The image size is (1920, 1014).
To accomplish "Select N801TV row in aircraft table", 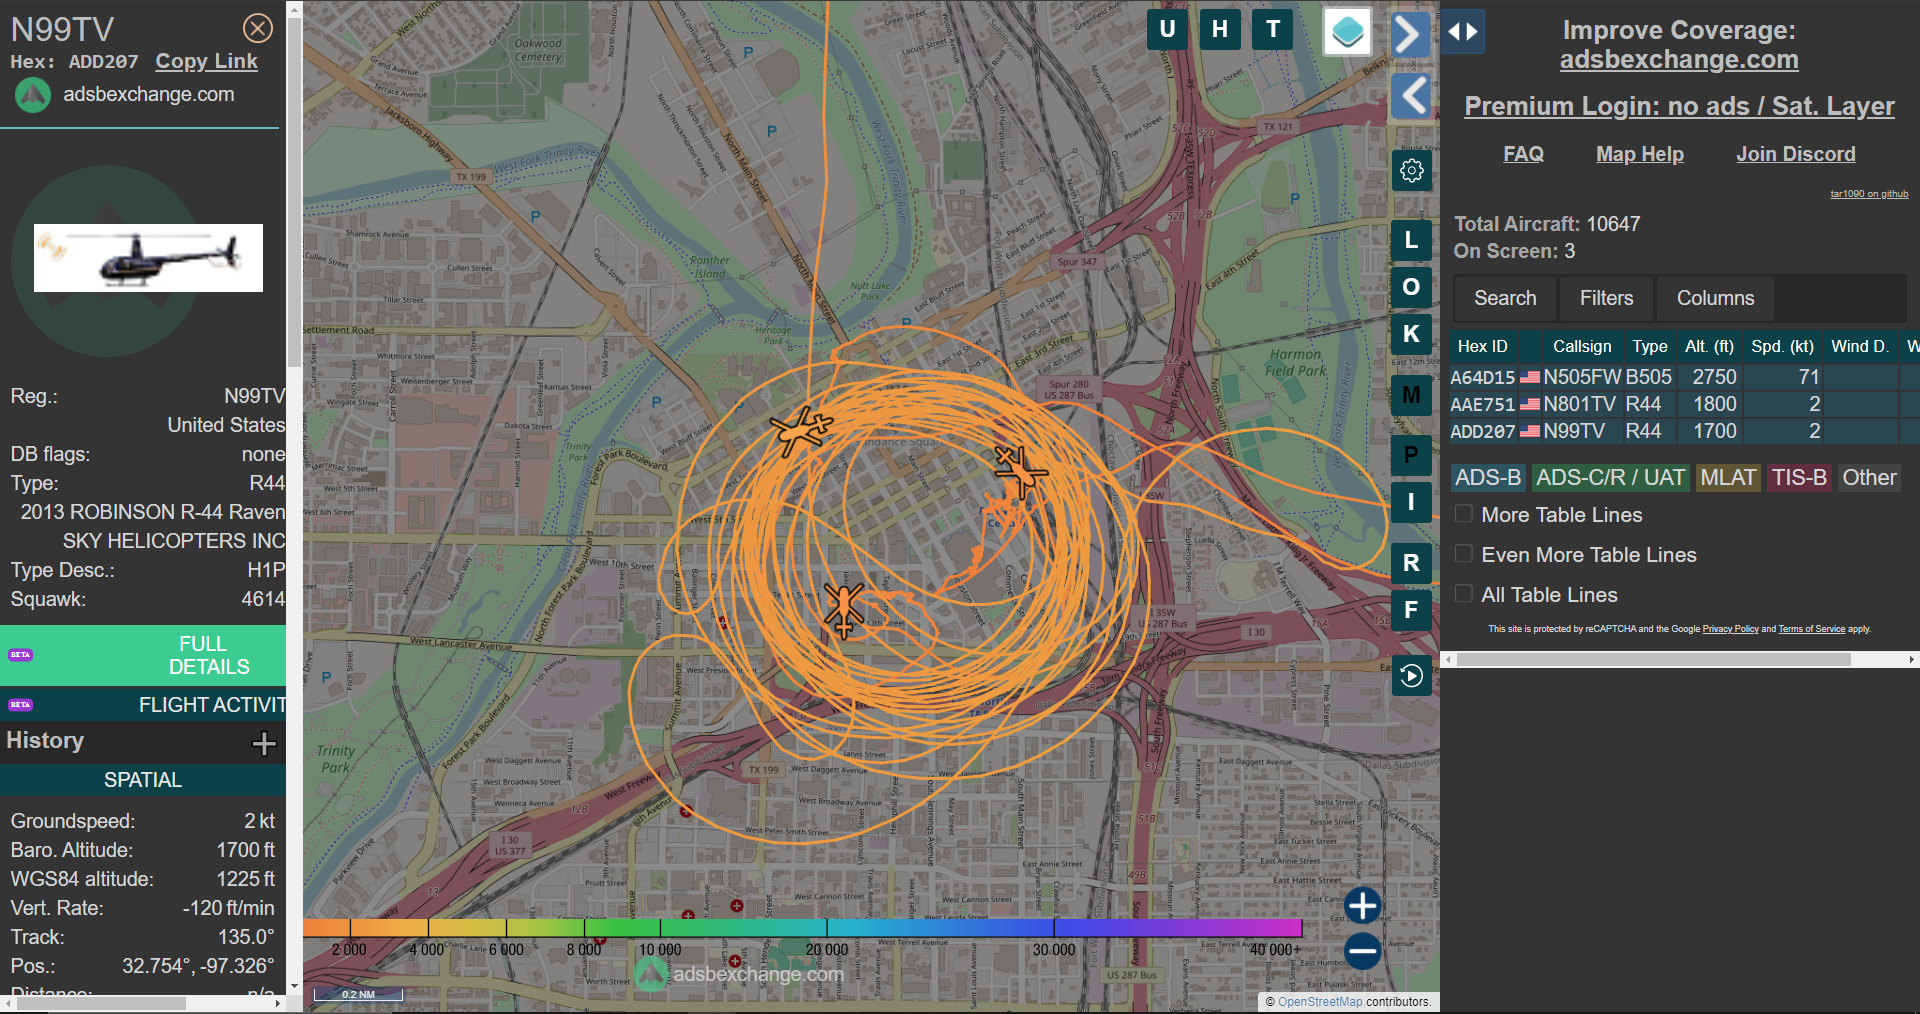I will (x=1684, y=404).
